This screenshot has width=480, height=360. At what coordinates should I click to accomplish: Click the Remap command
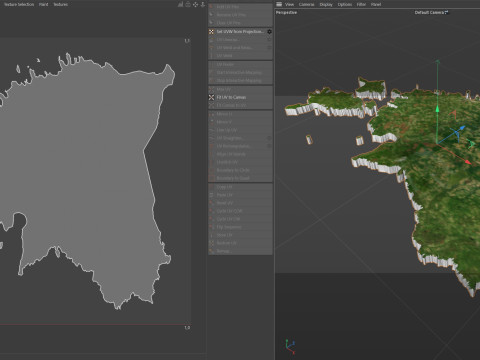point(240,251)
